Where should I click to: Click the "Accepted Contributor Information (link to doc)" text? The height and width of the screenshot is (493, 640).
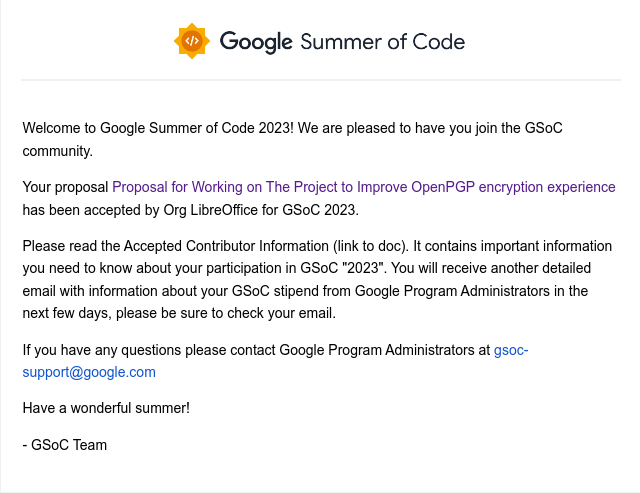click(265, 246)
